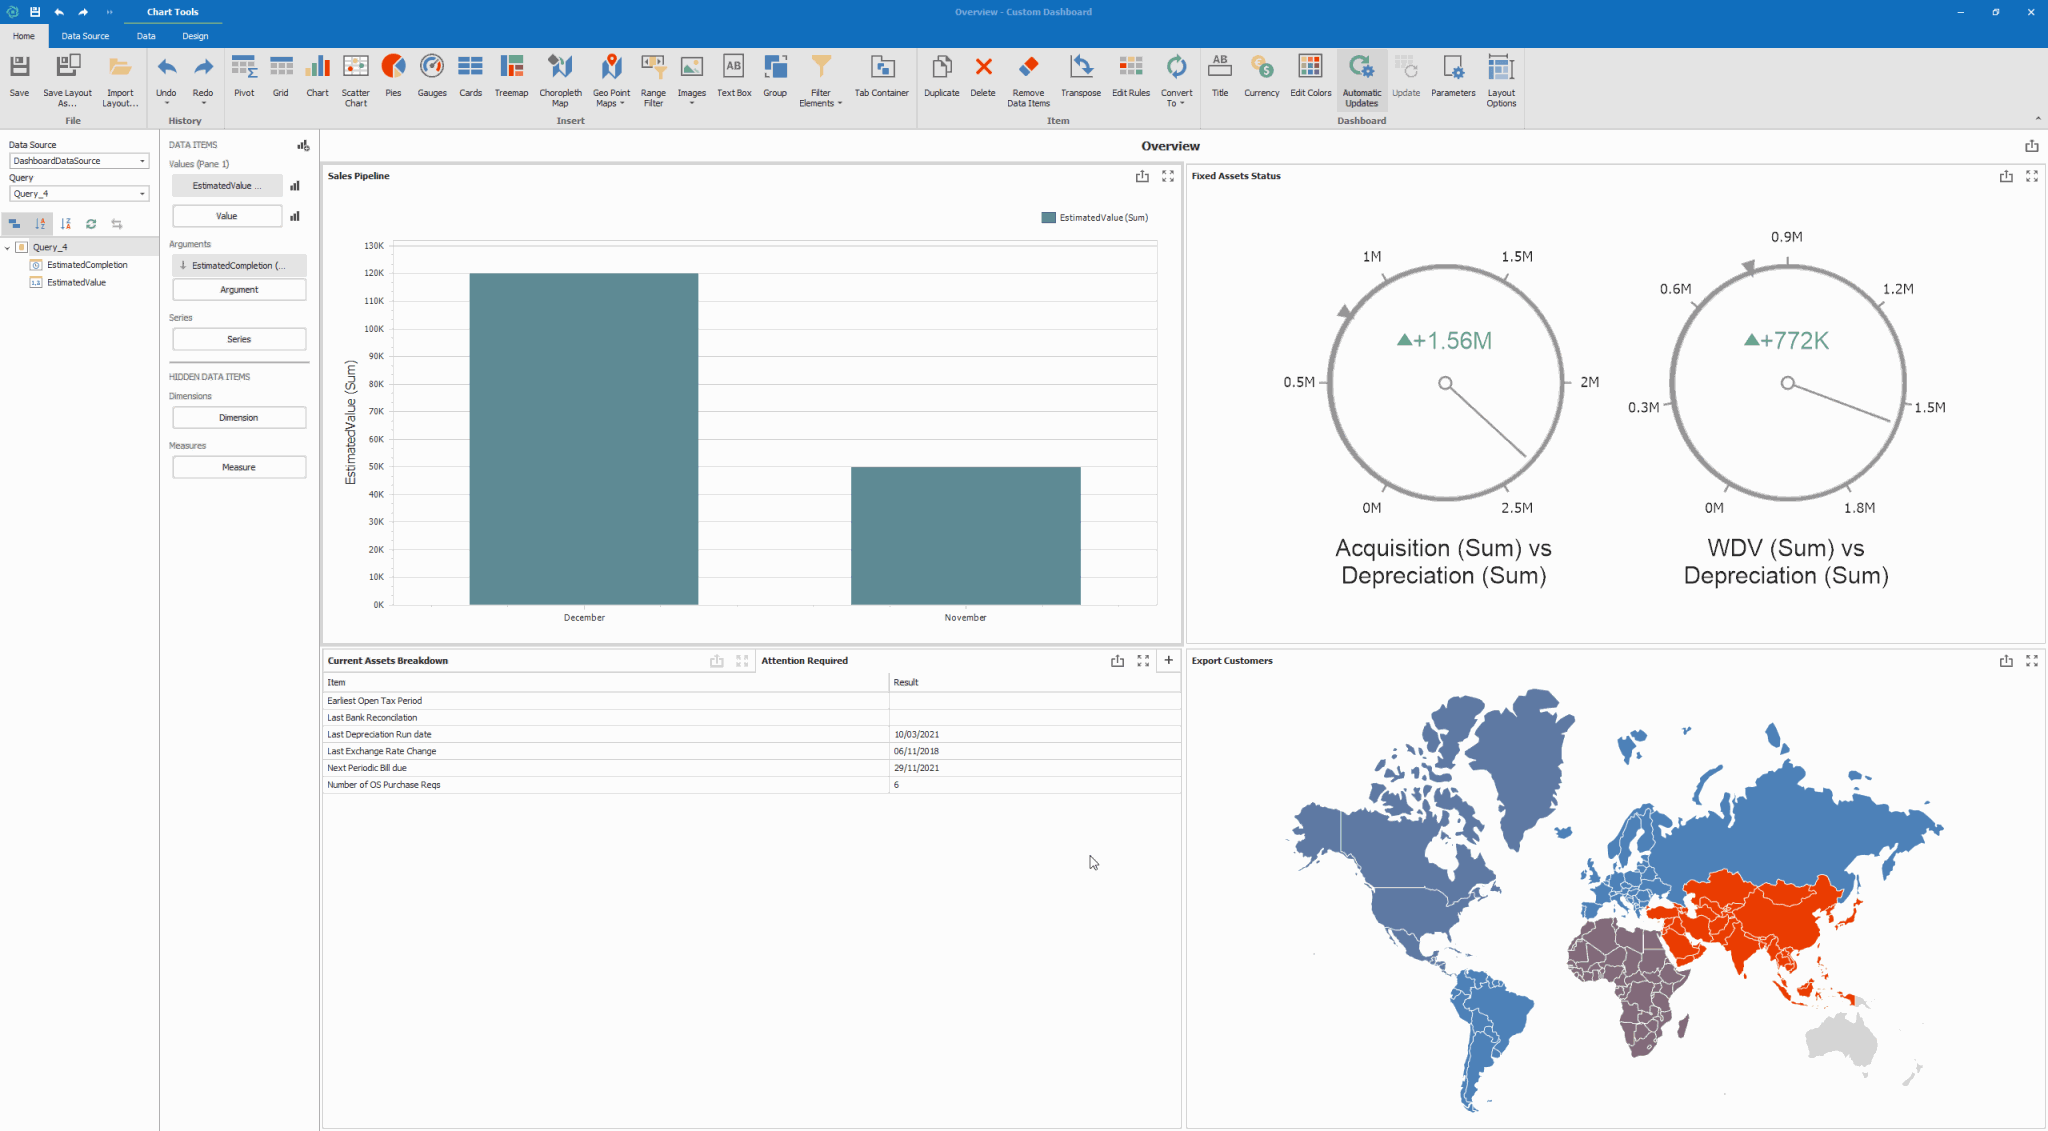Open the Design ribbon tab
The height and width of the screenshot is (1131, 2048).
pyautogui.click(x=195, y=36)
